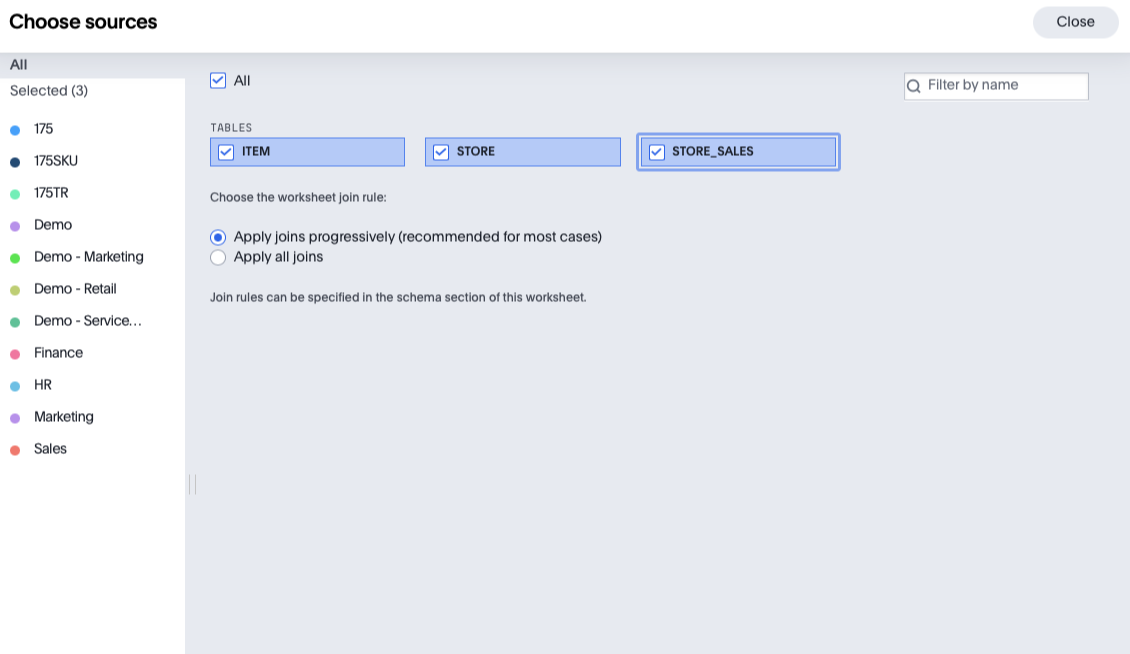Click the sidebar resize handle divider
This screenshot has height=654, width=1130.
192,484
